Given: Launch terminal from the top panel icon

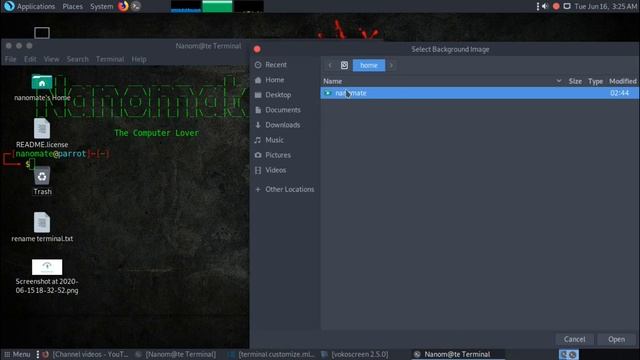Looking at the screenshot, I should point(136,6).
